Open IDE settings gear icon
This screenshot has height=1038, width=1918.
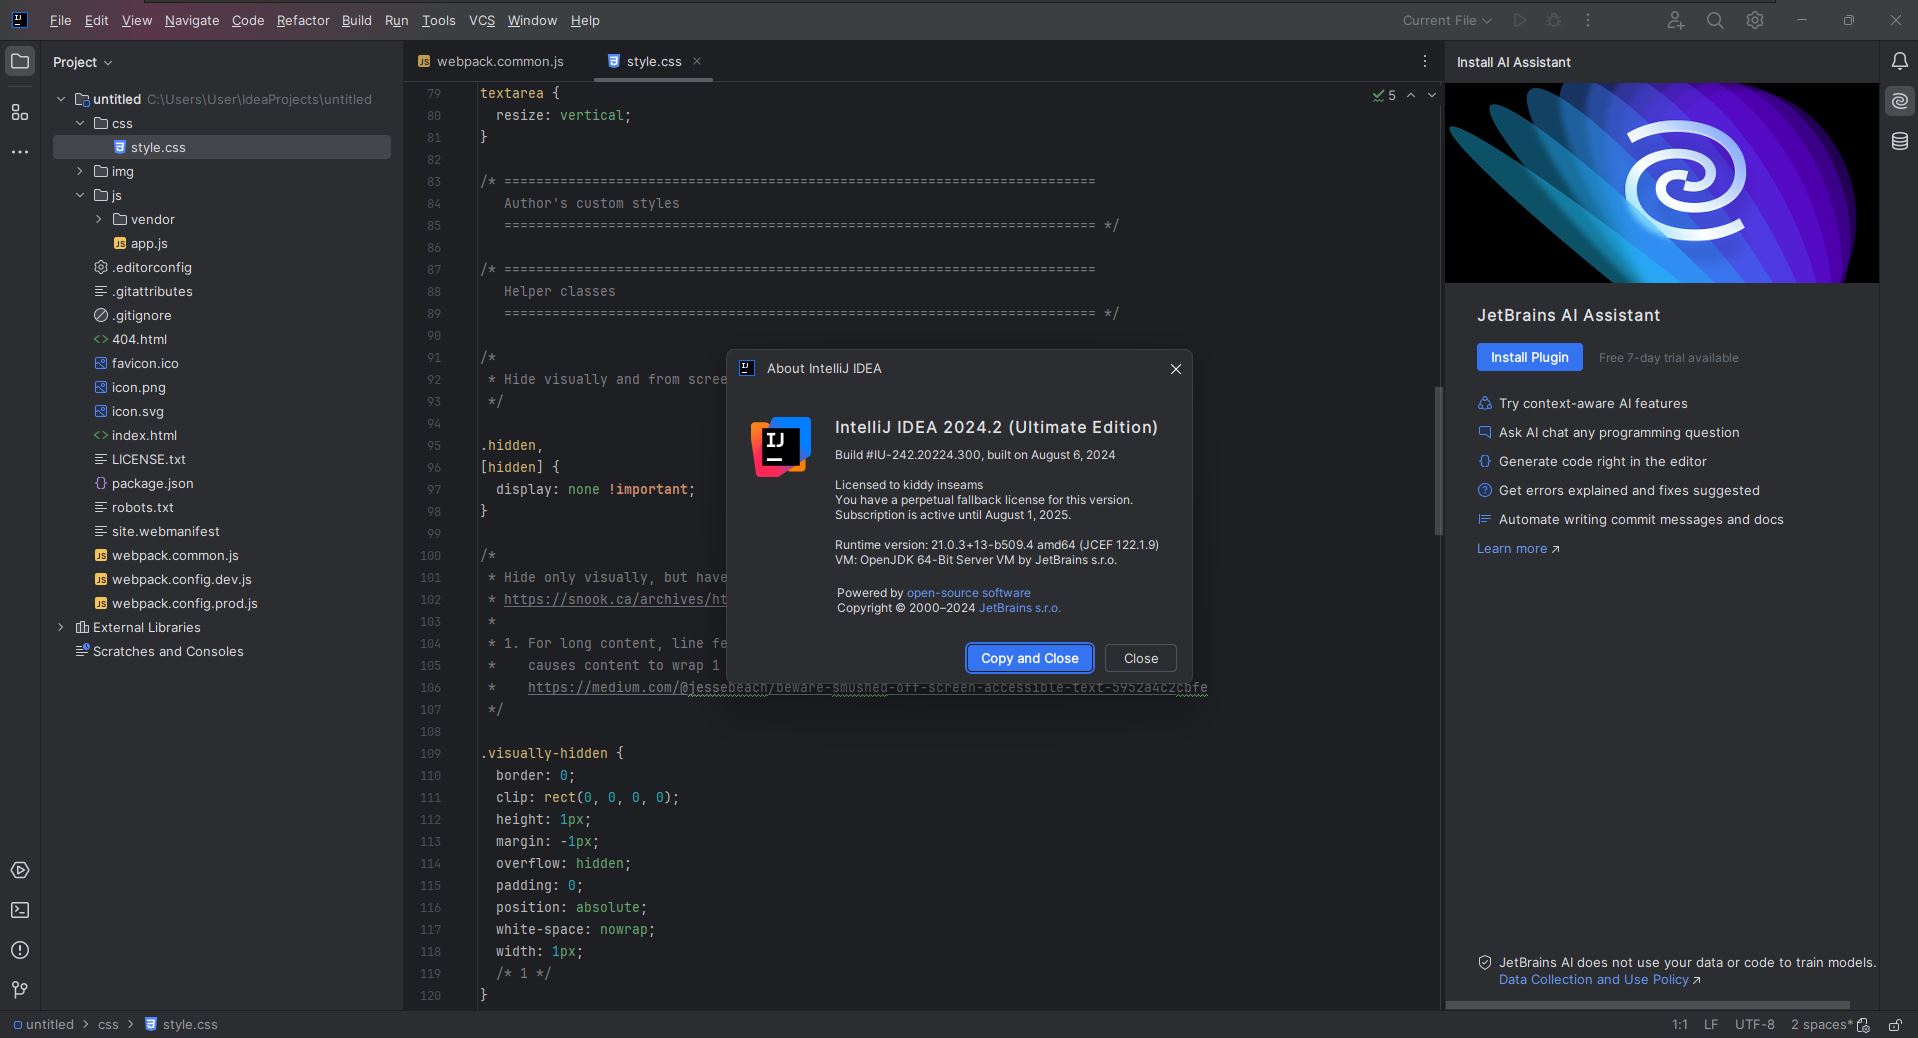[x=1754, y=20]
